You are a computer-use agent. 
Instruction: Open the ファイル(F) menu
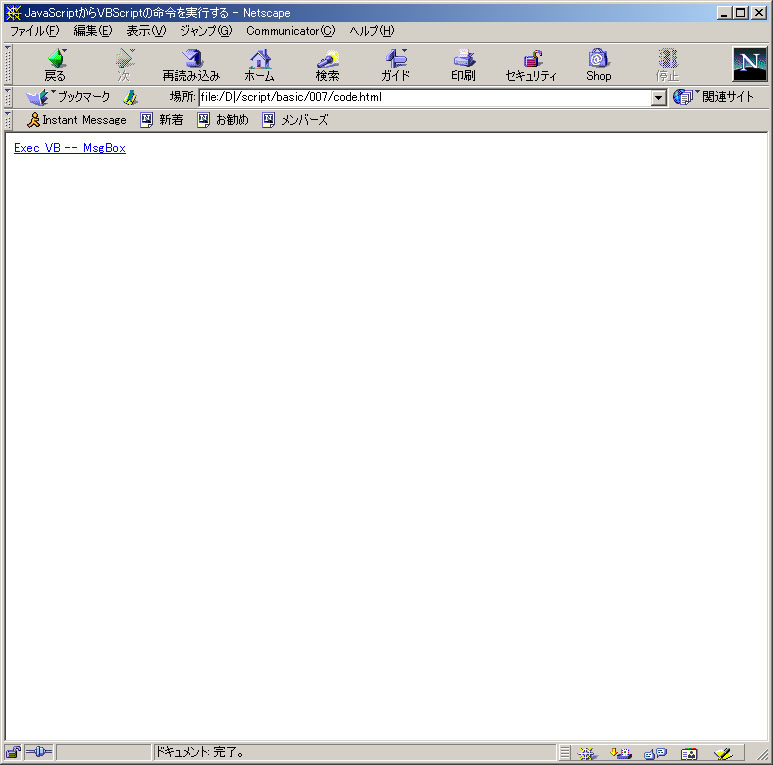(x=35, y=31)
